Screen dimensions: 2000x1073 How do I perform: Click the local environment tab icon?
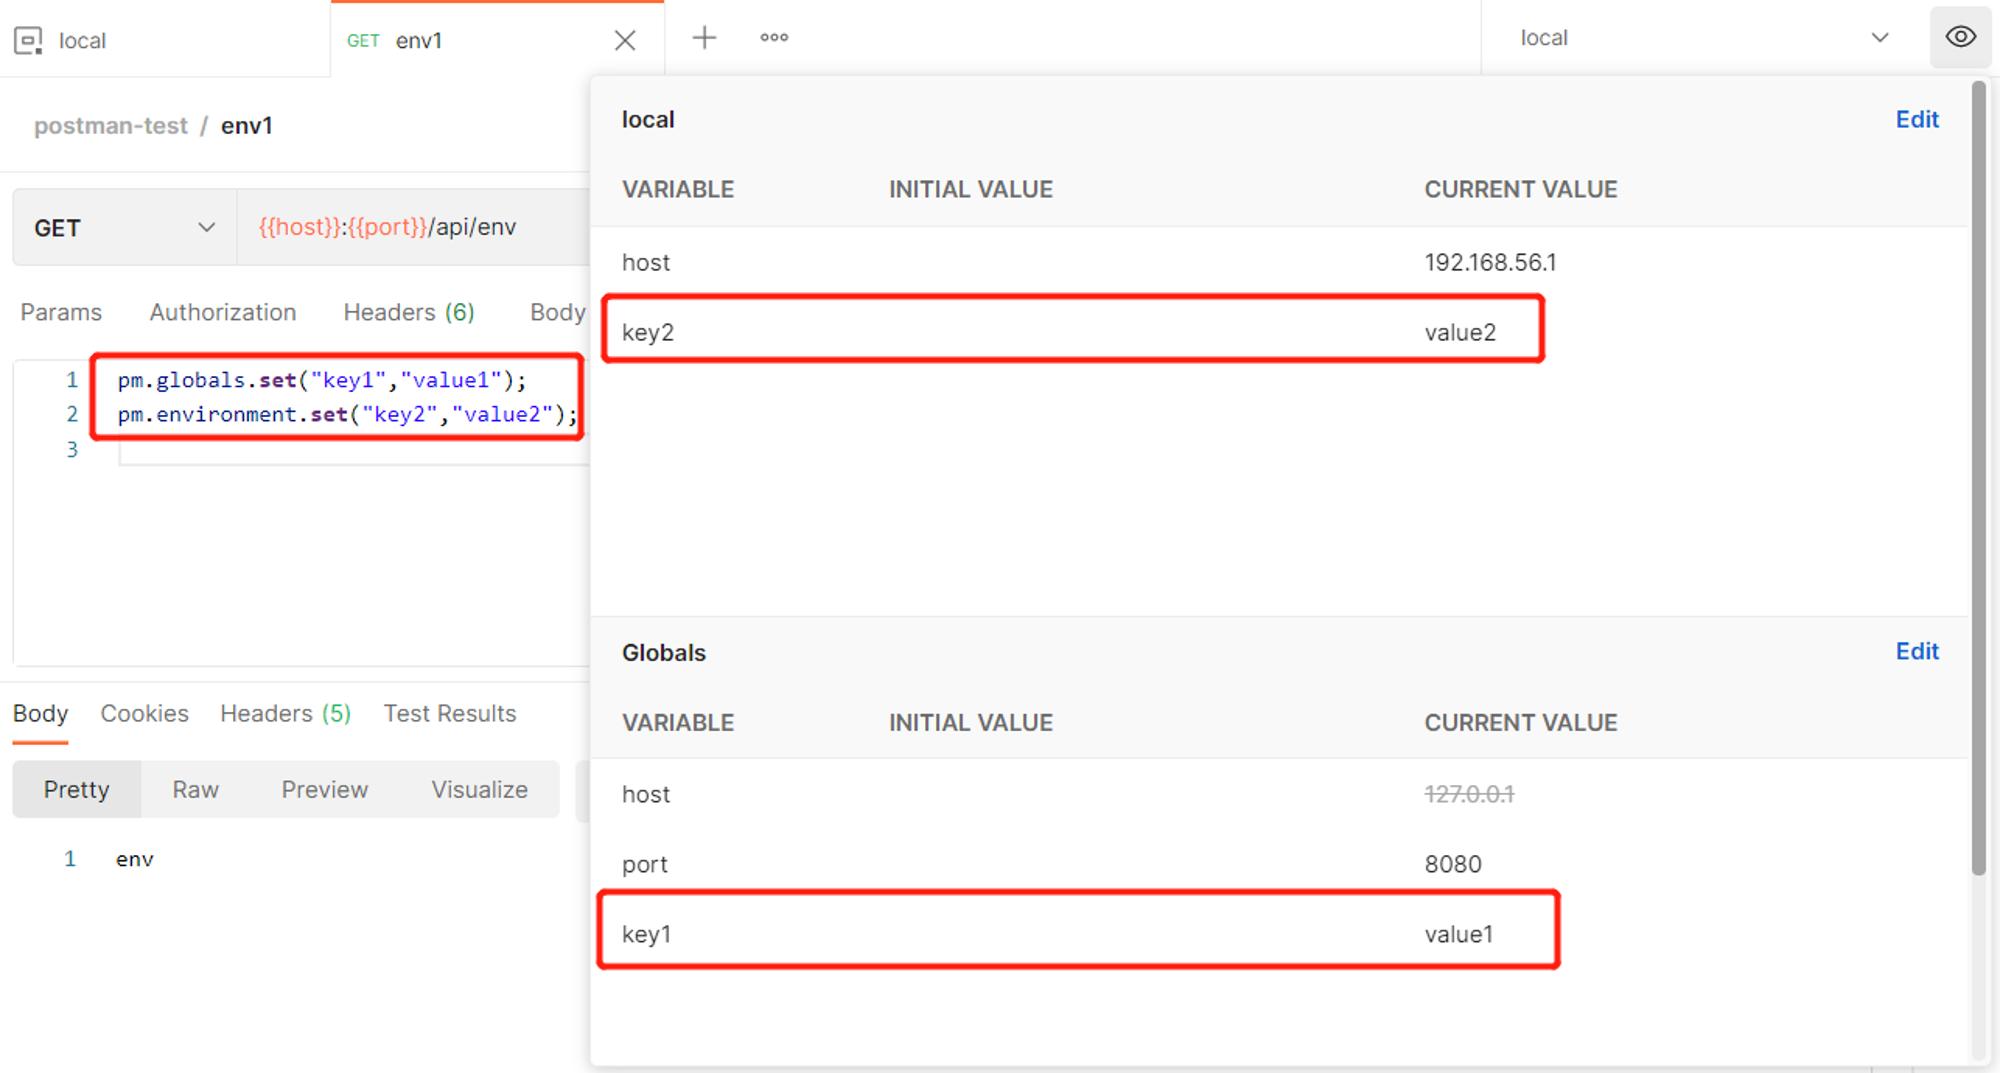click(28, 41)
